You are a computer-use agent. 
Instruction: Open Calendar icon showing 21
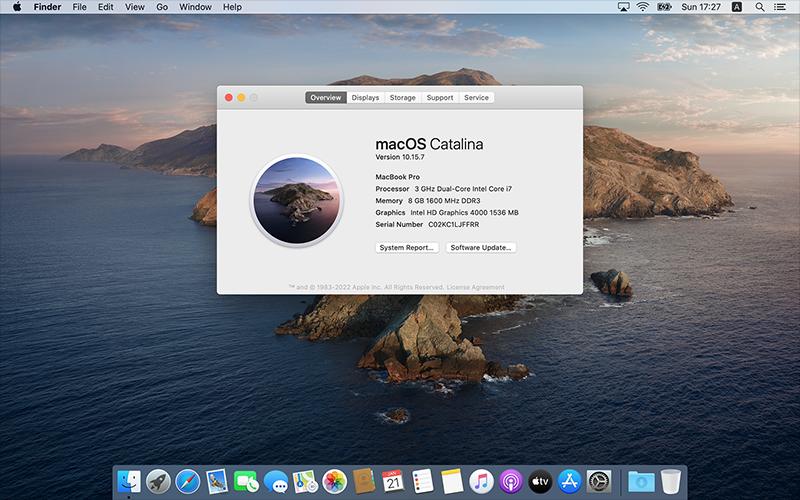393,481
